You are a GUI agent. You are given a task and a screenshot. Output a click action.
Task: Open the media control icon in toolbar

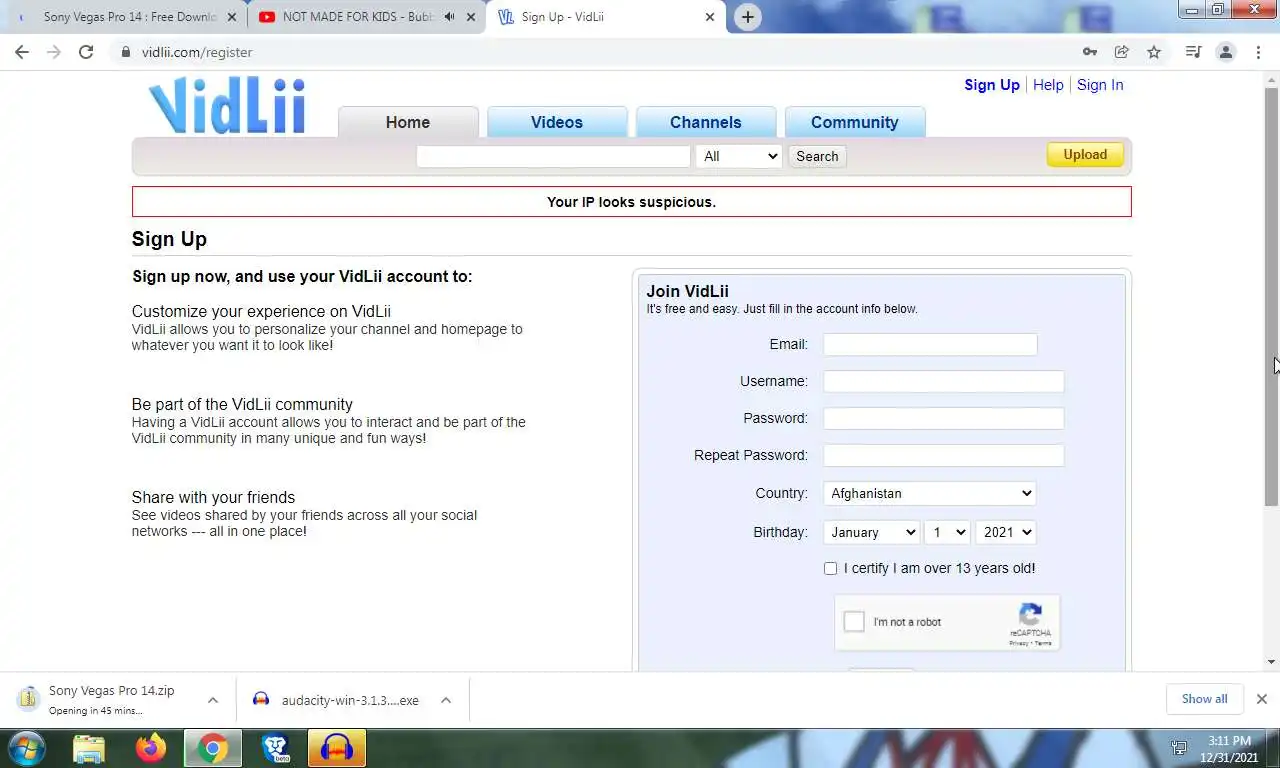pyautogui.click(x=1193, y=52)
